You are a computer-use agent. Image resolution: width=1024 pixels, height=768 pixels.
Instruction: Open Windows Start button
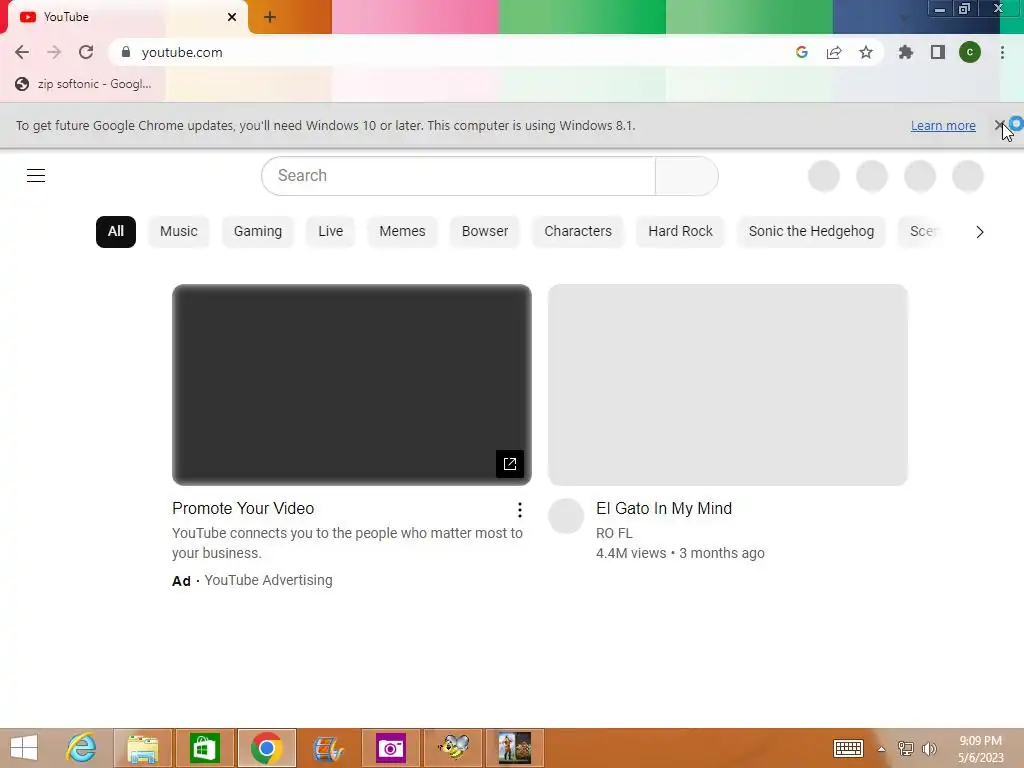(24, 748)
